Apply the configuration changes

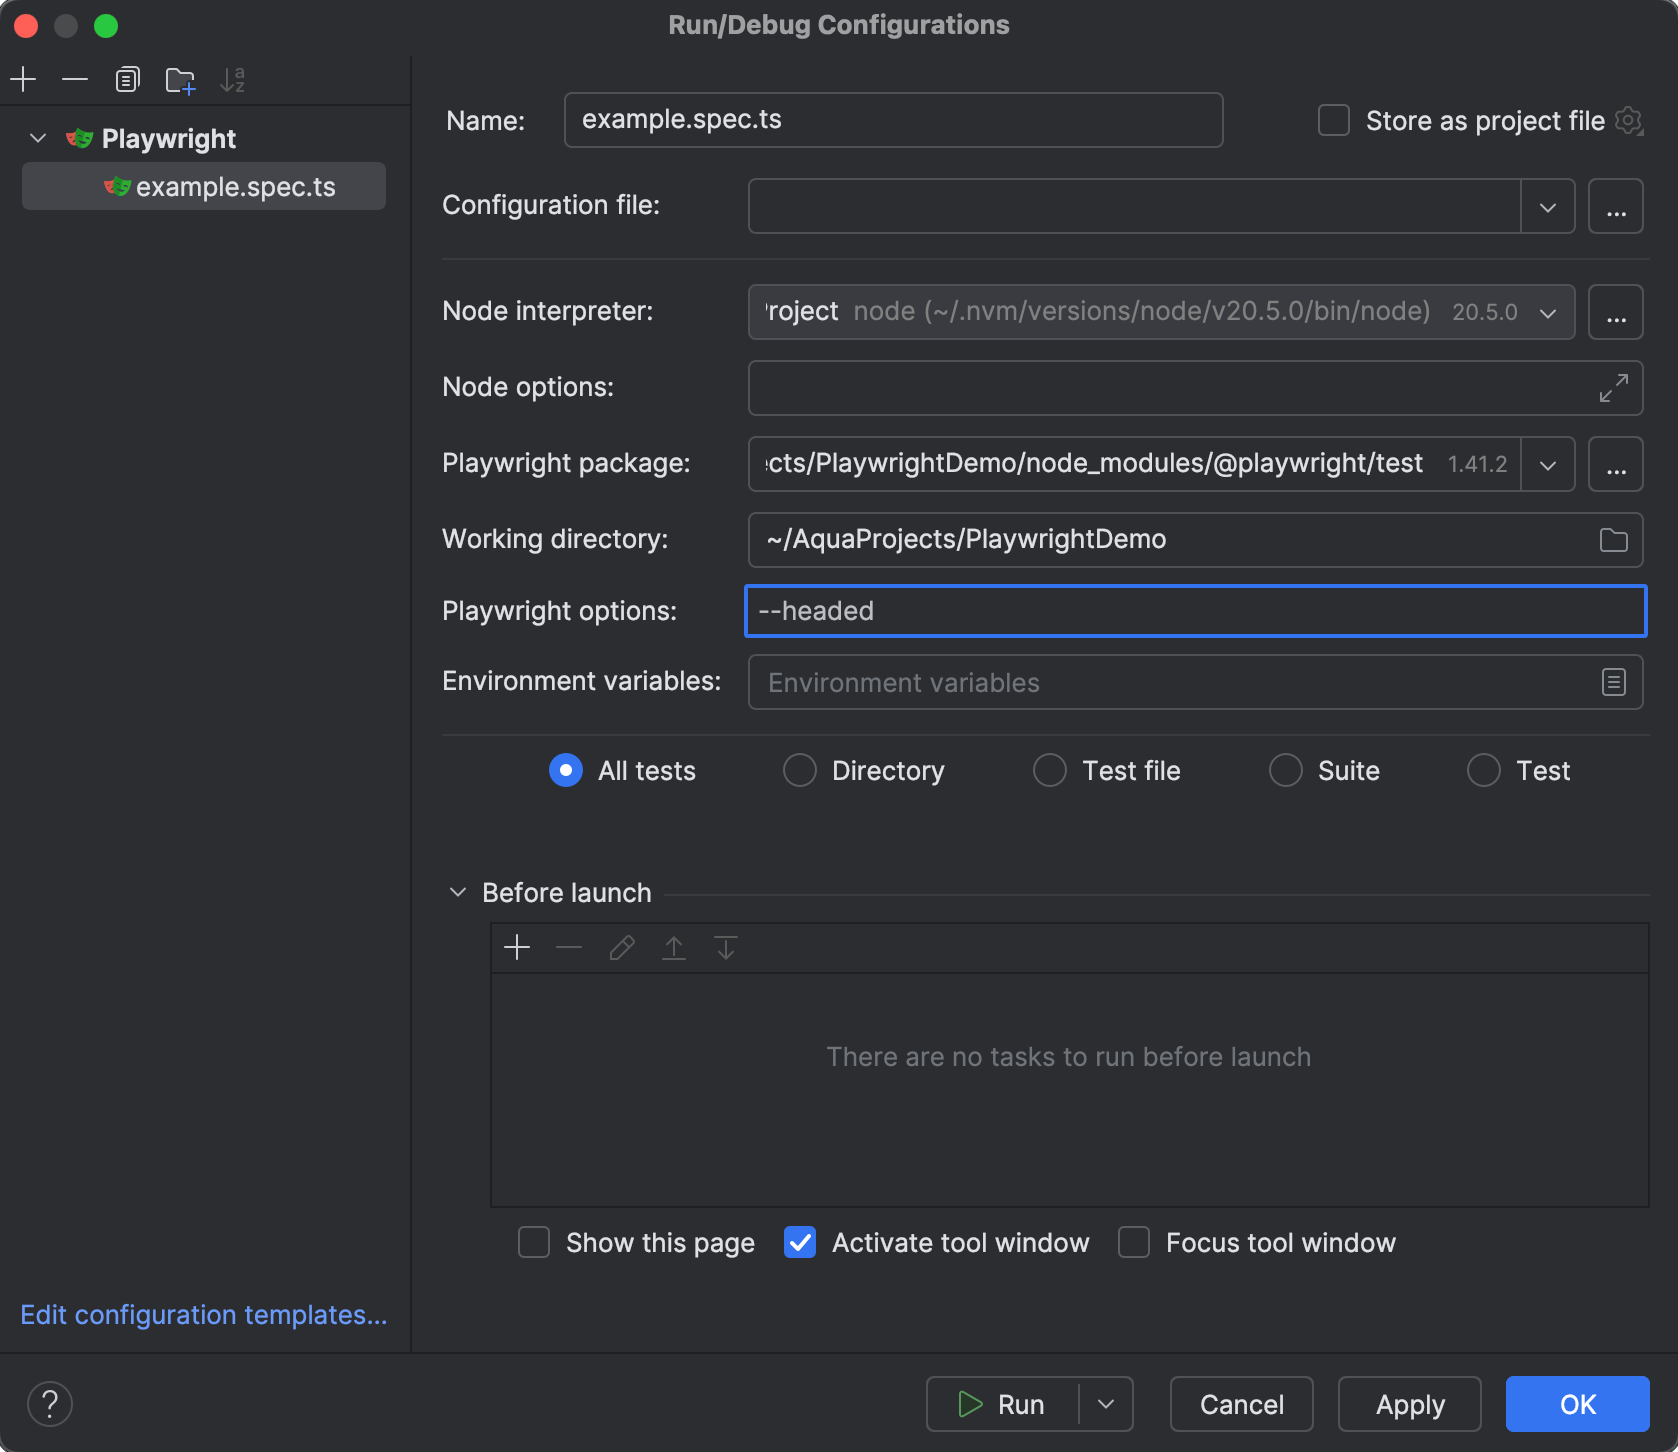pyautogui.click(x=1409, y=1404)
